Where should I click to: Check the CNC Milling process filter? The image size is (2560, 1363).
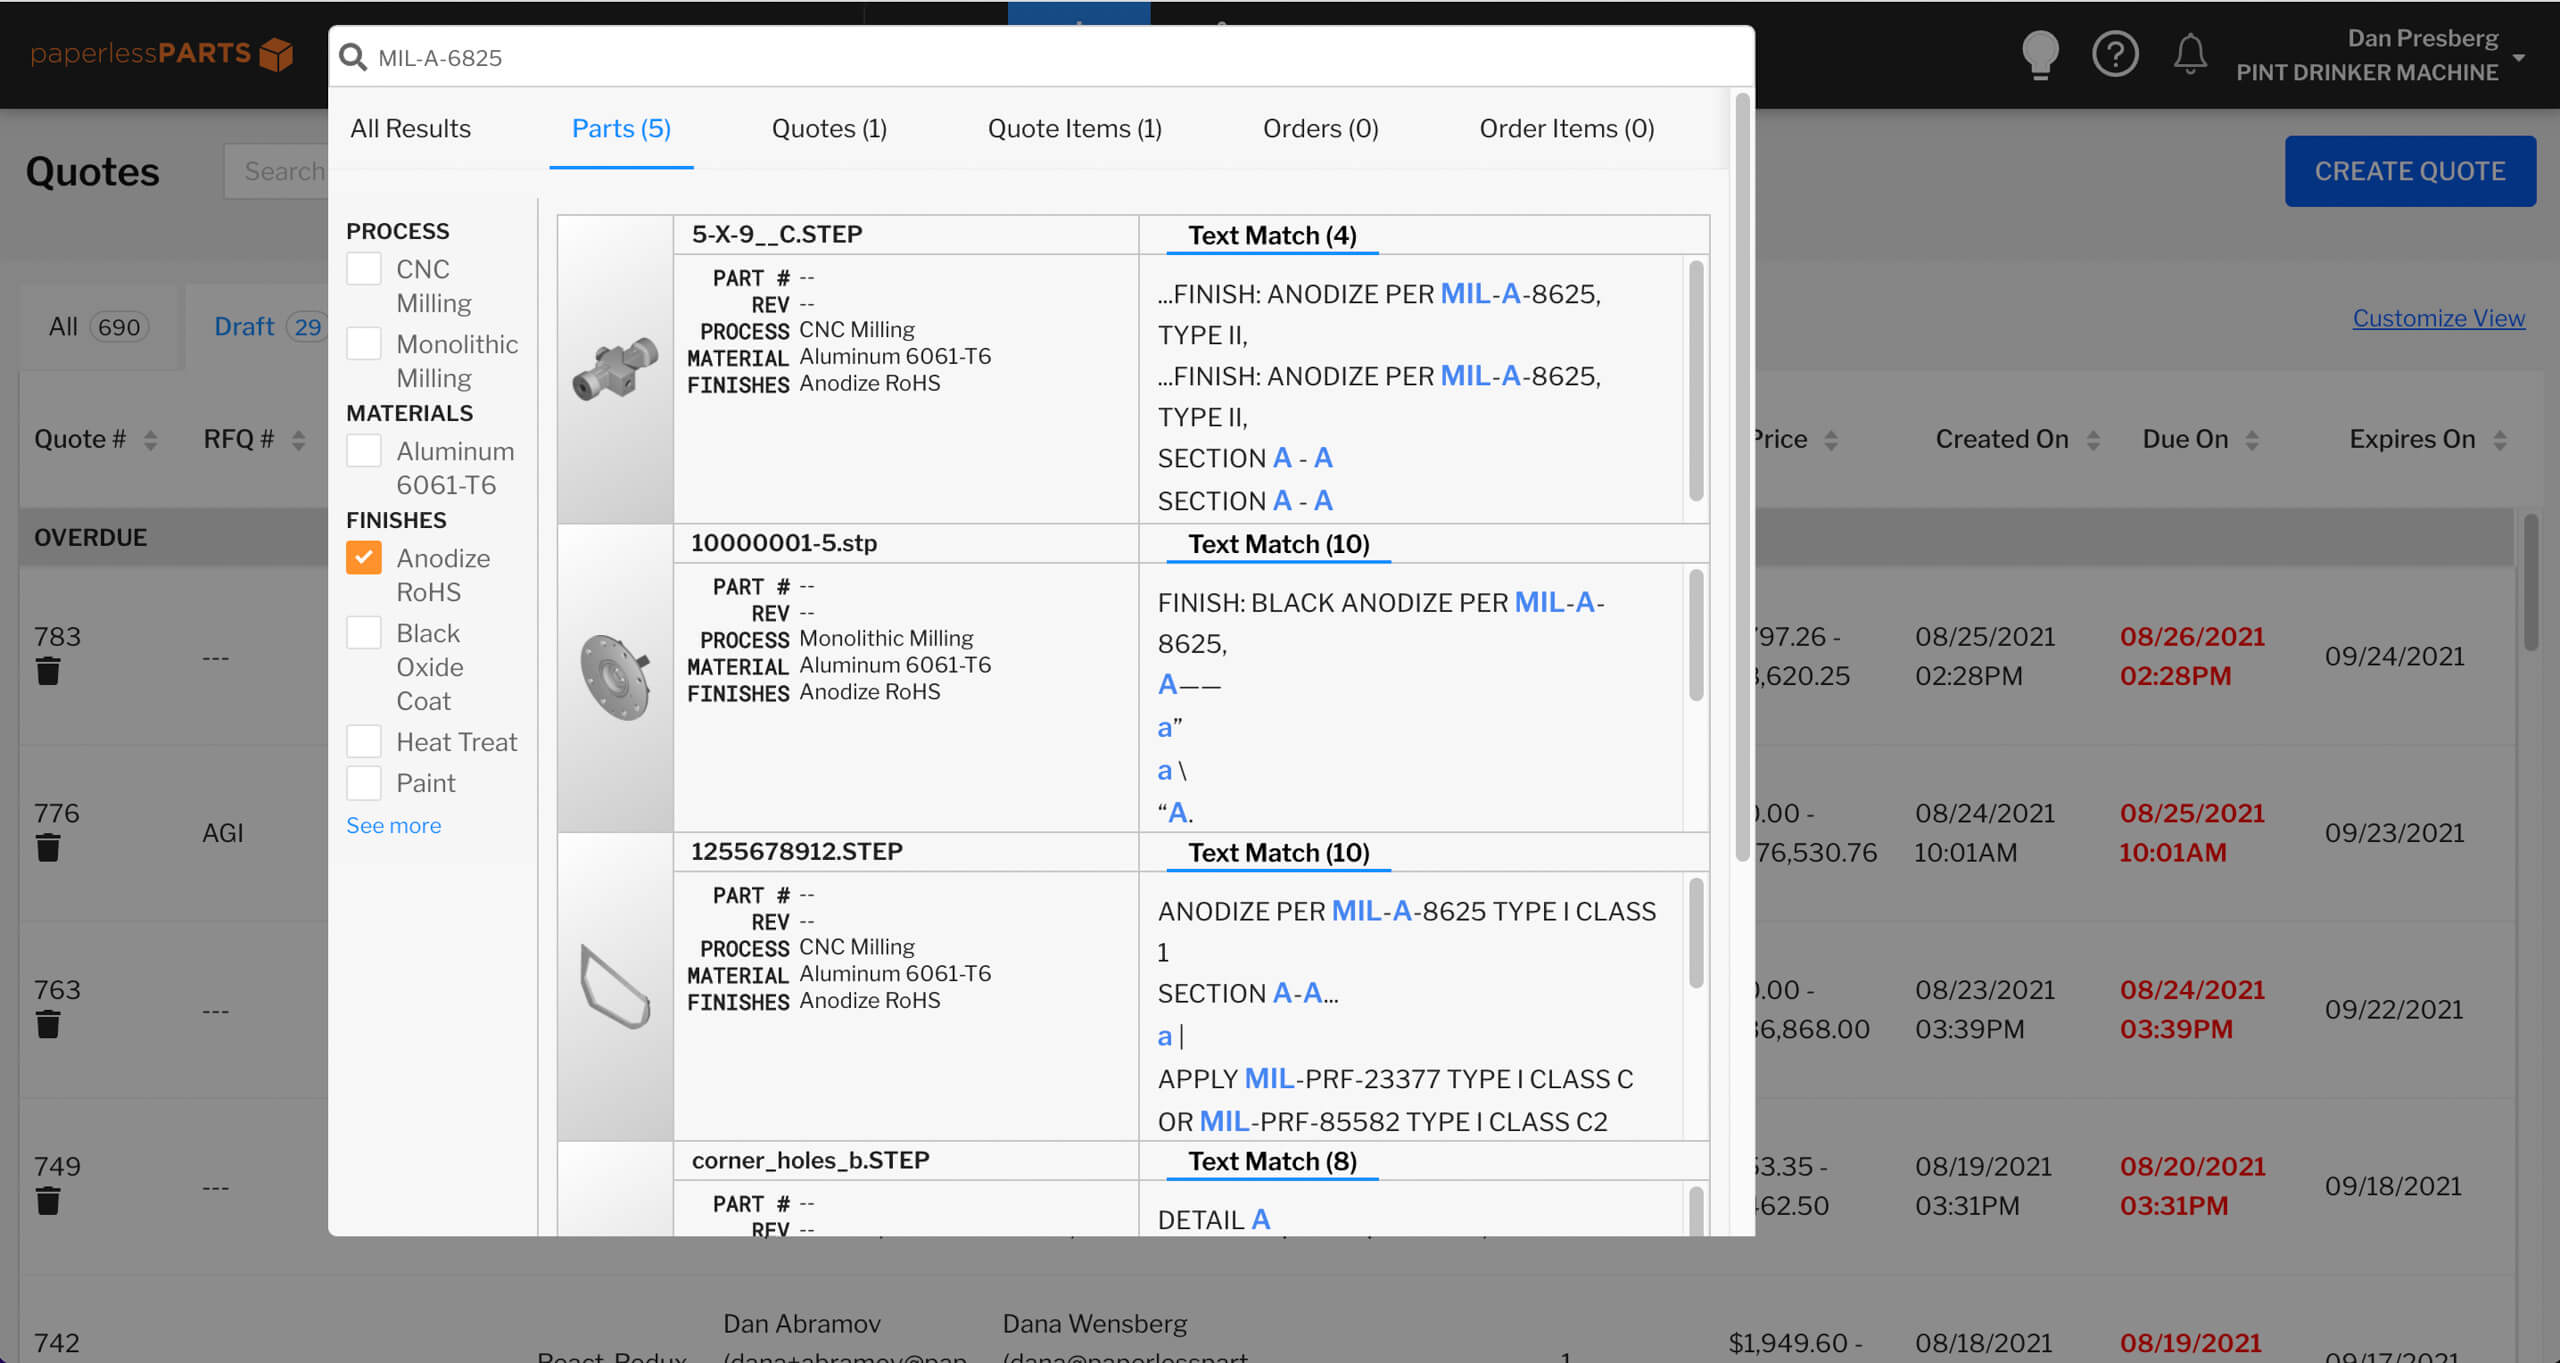(x=364, y=269)
